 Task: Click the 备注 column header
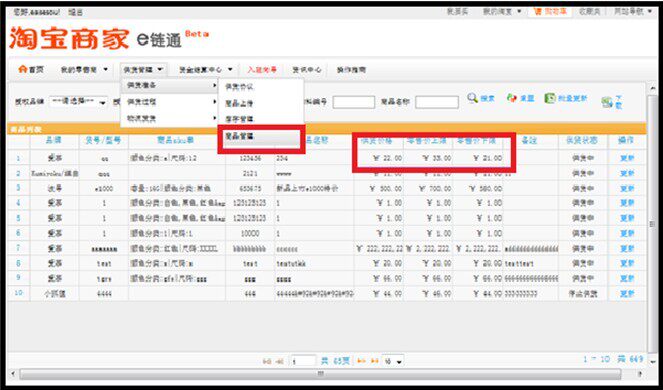tap(529, 140)
